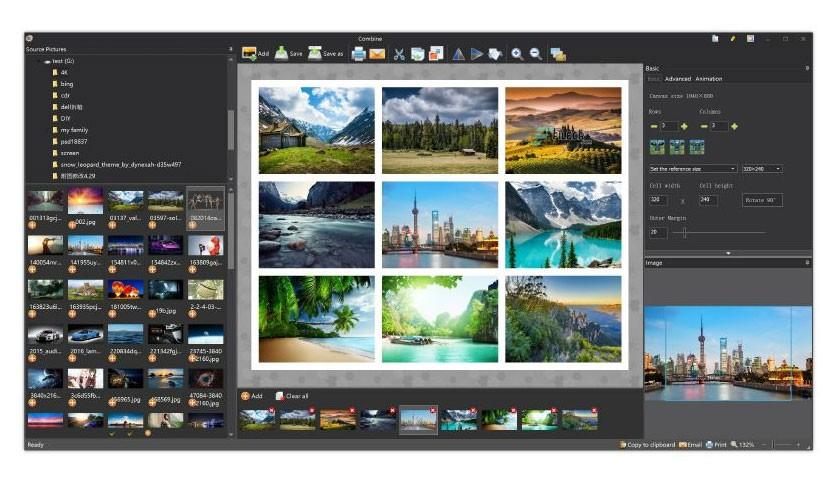Switch to the Advanced tab
This screenshot has width=836, height=484.
pos(678,79)
